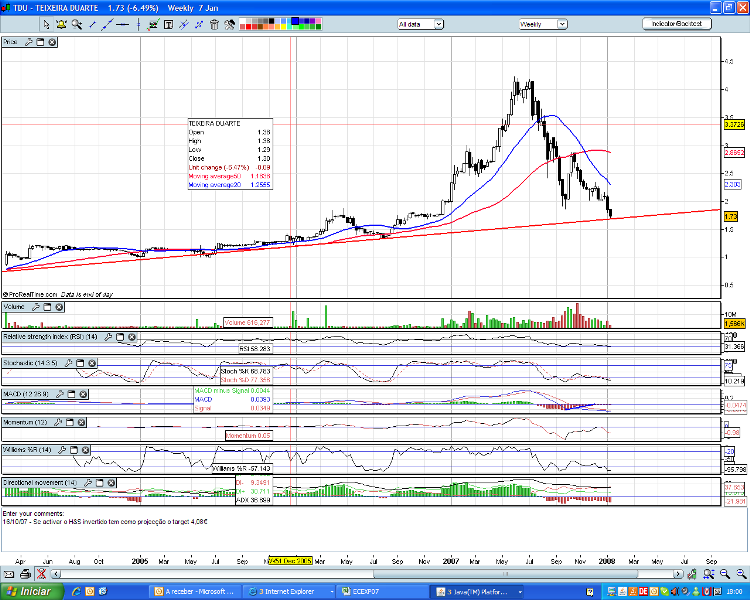
Task: Open the All data range dropdown
Action: point(421,24)
